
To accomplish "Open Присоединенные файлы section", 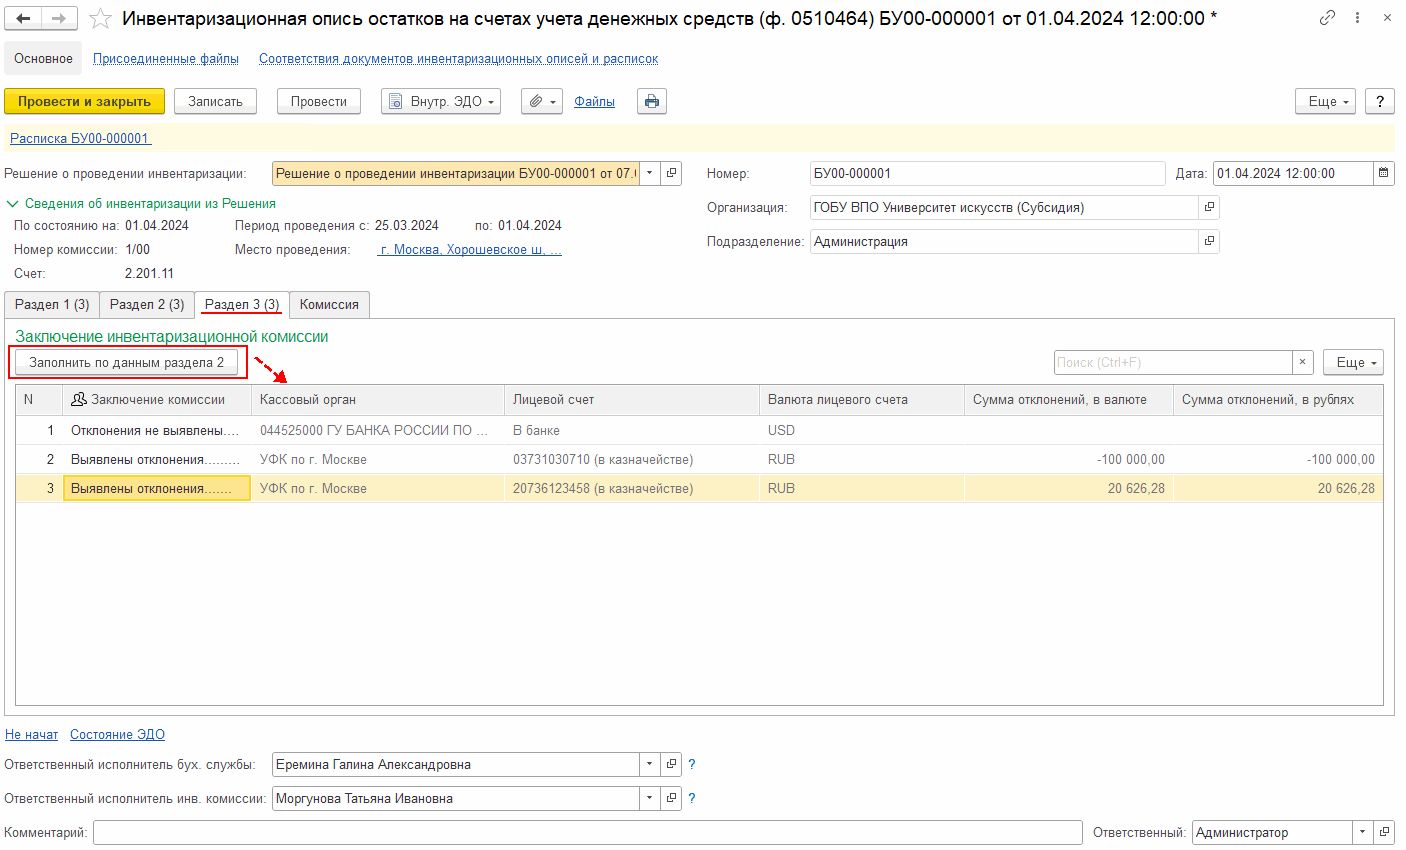I will coord(166,58).
